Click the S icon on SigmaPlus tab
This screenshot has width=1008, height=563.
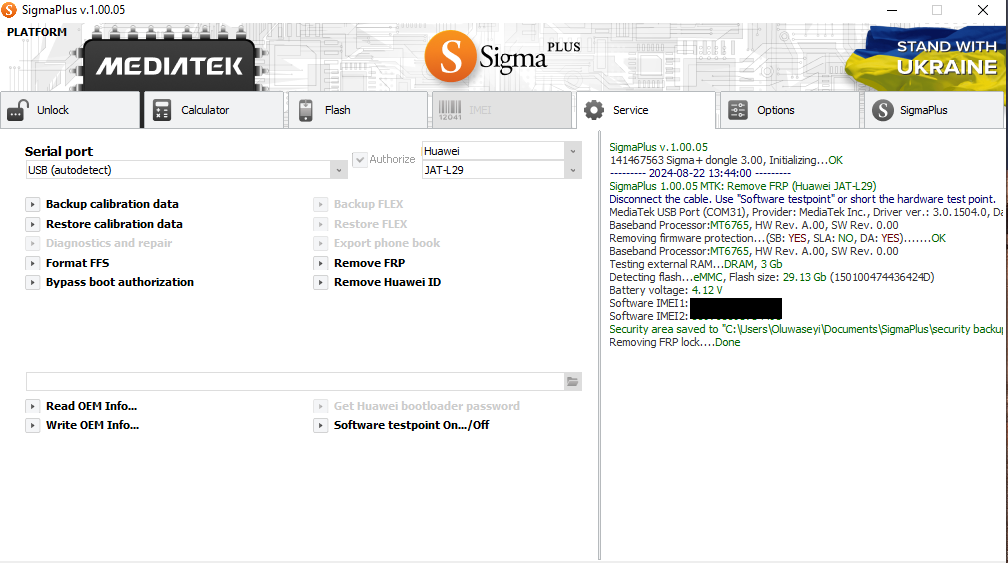coord(883,110)
